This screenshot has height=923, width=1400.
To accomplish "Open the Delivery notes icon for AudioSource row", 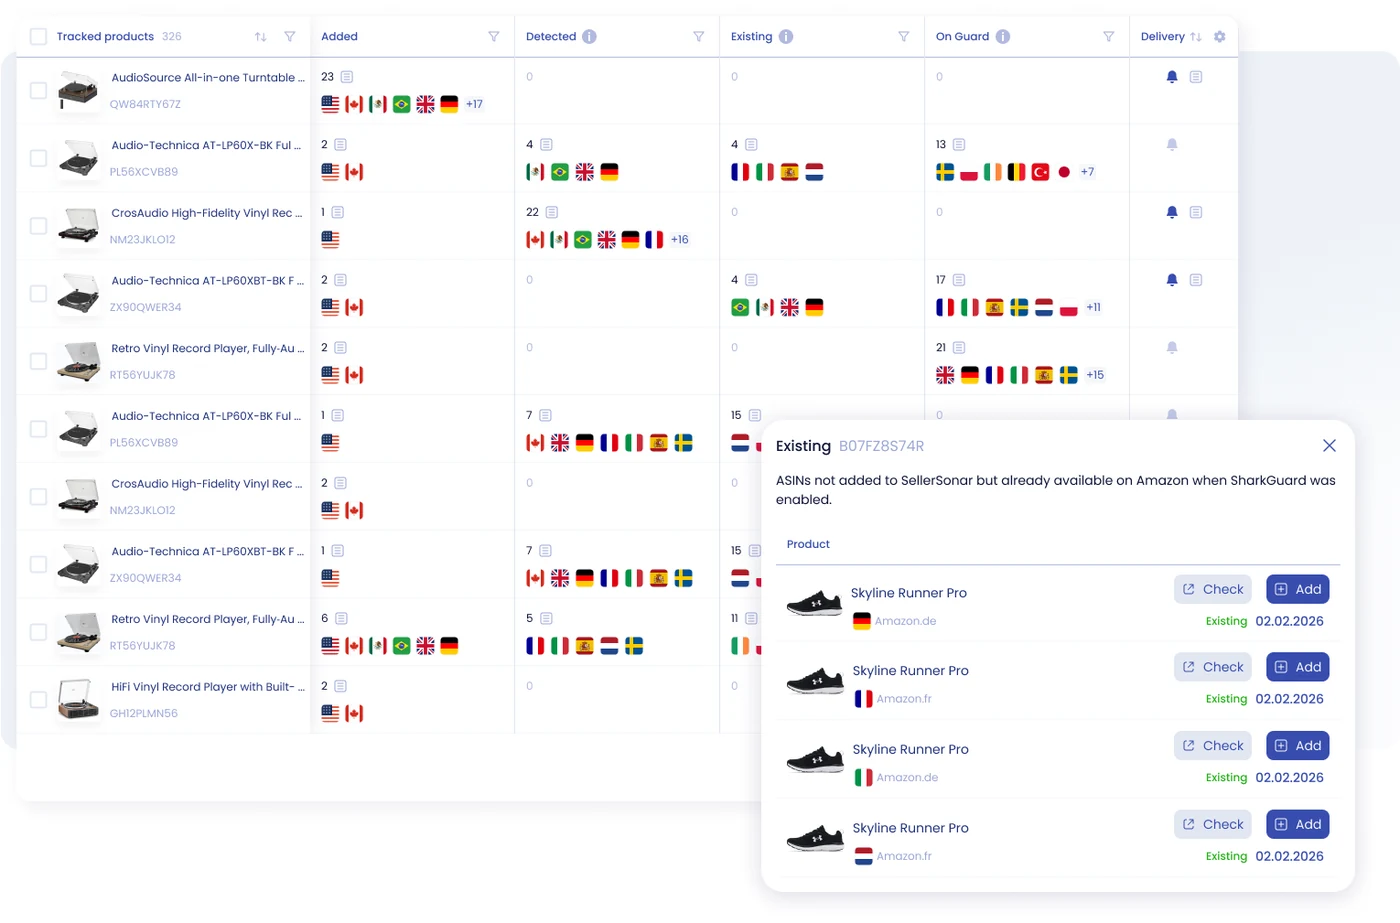I will pyautogui.click(x=1196, y=77).
